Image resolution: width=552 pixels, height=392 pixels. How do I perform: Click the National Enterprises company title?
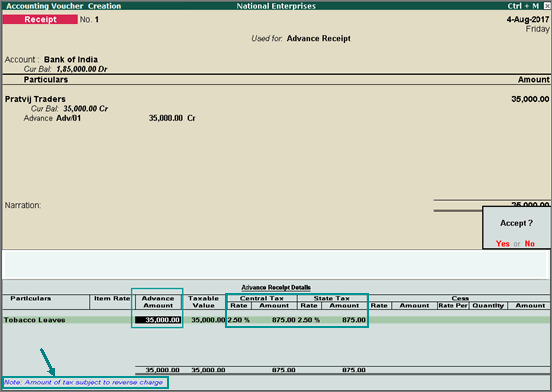(x=276, y=6)
